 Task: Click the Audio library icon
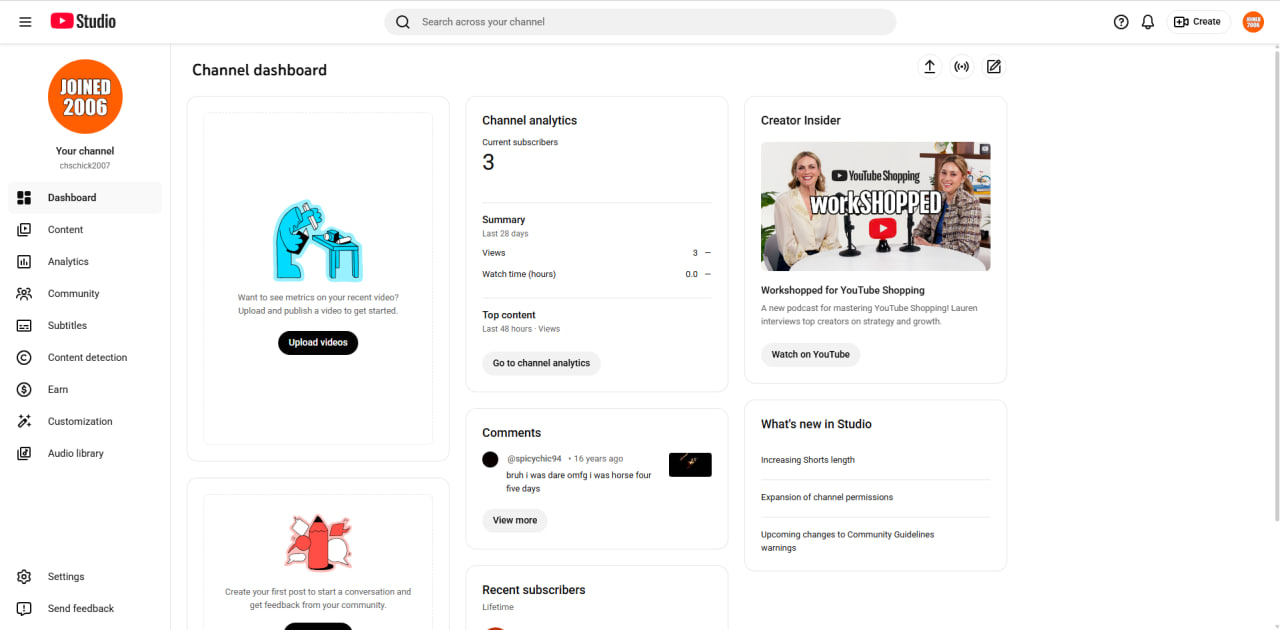(x=25, y=454)
